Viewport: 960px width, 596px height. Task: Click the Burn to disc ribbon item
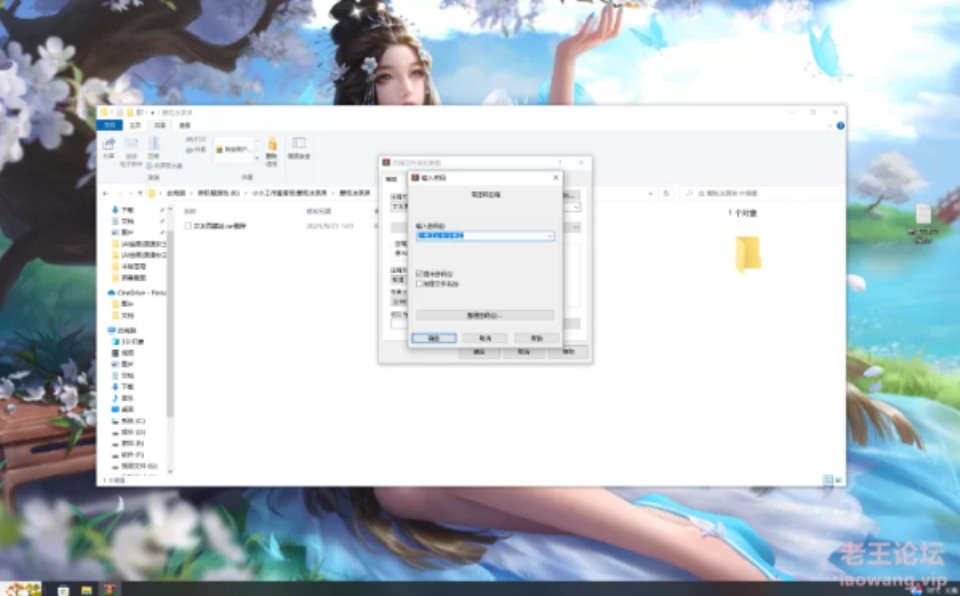tap(165, 165)
